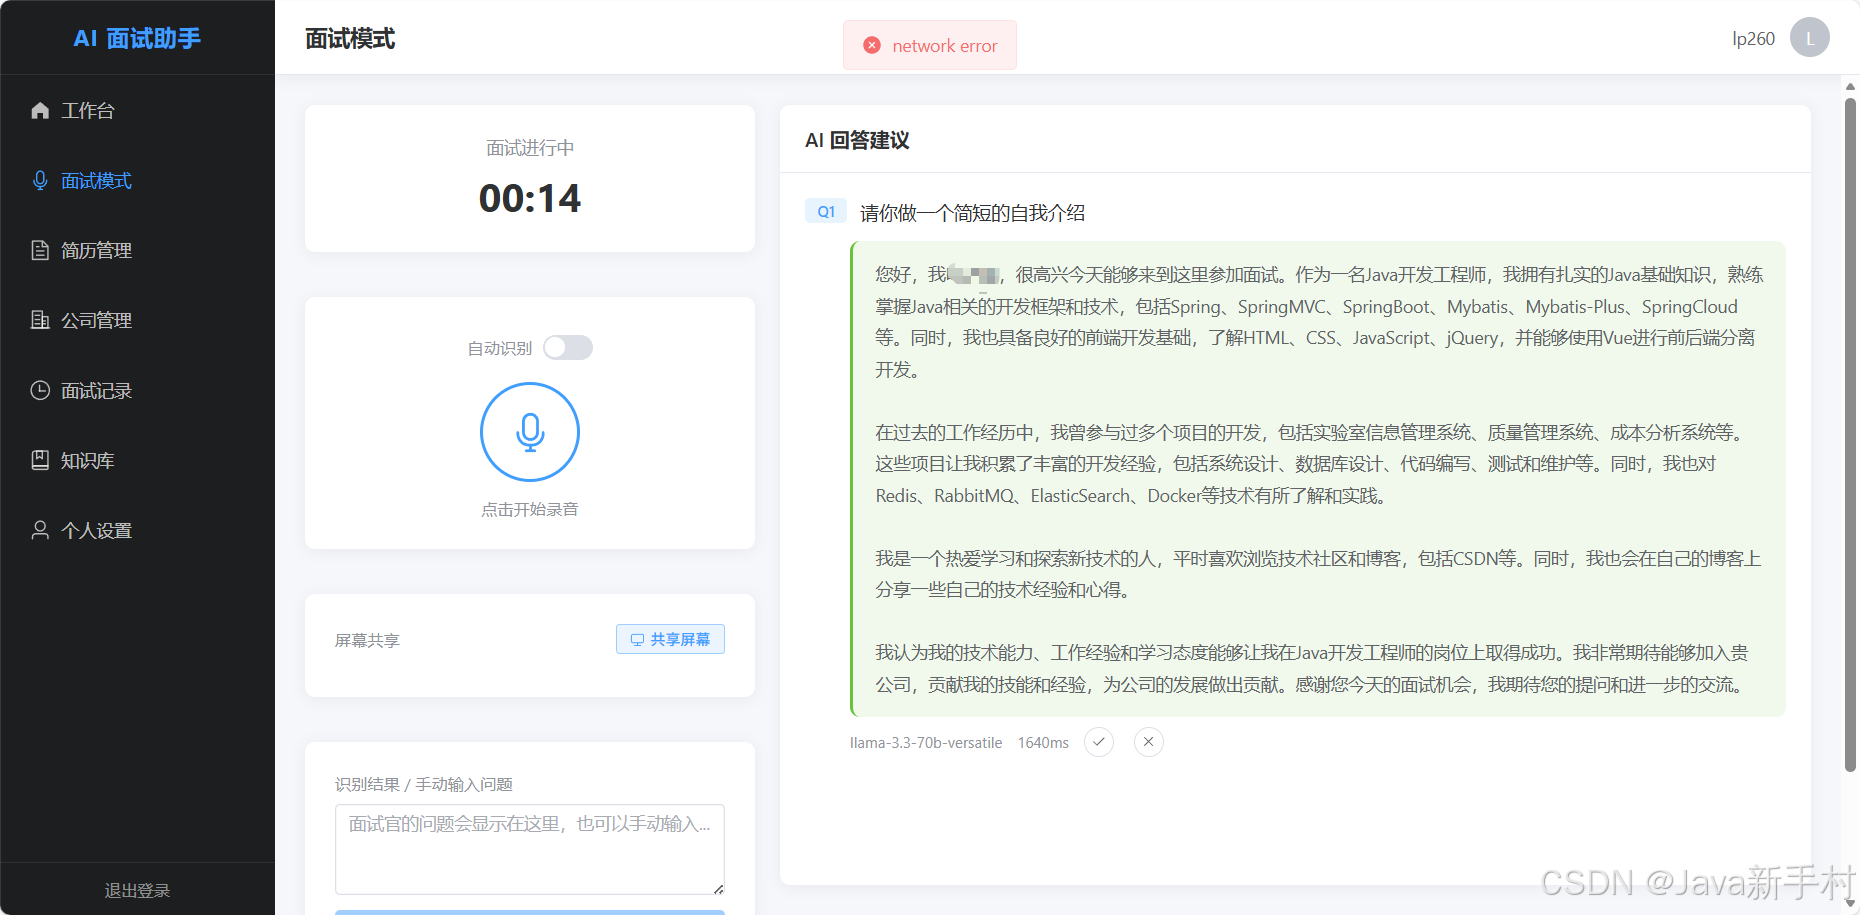The width and height of the screenshot is (1860, 915).
Task: Open the 面试记录 sidebar menu item
Action: [x=95, y=390]
